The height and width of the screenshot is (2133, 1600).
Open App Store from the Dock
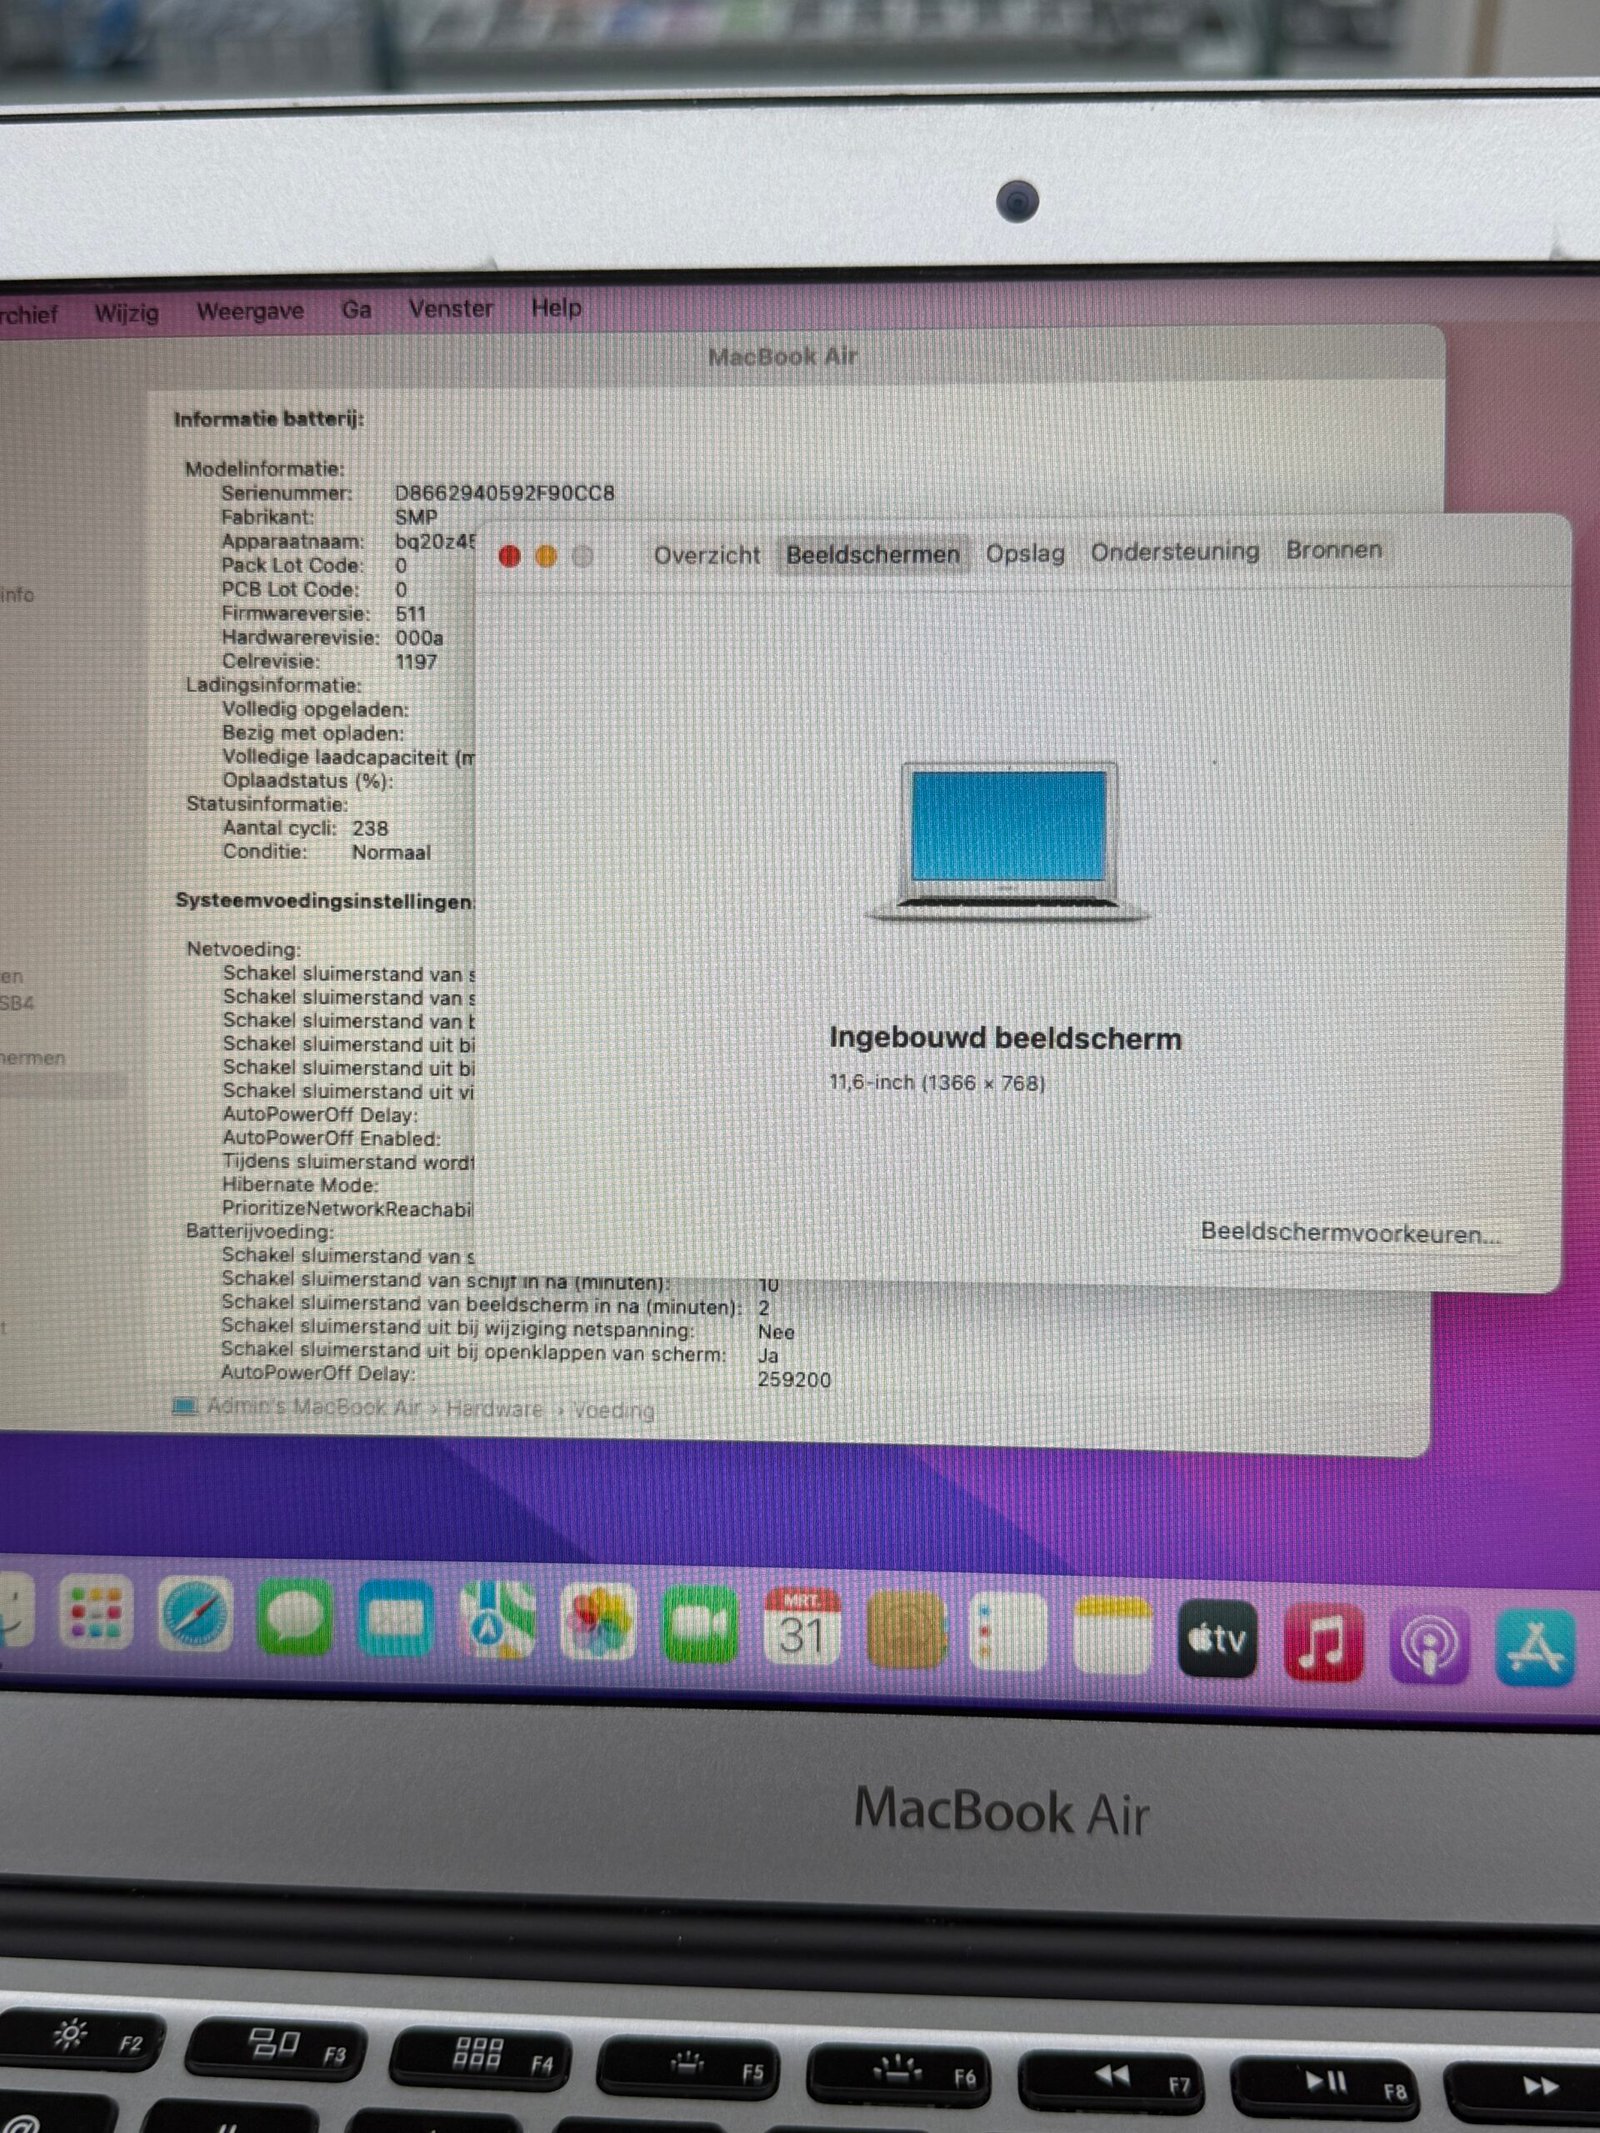1536,1649
